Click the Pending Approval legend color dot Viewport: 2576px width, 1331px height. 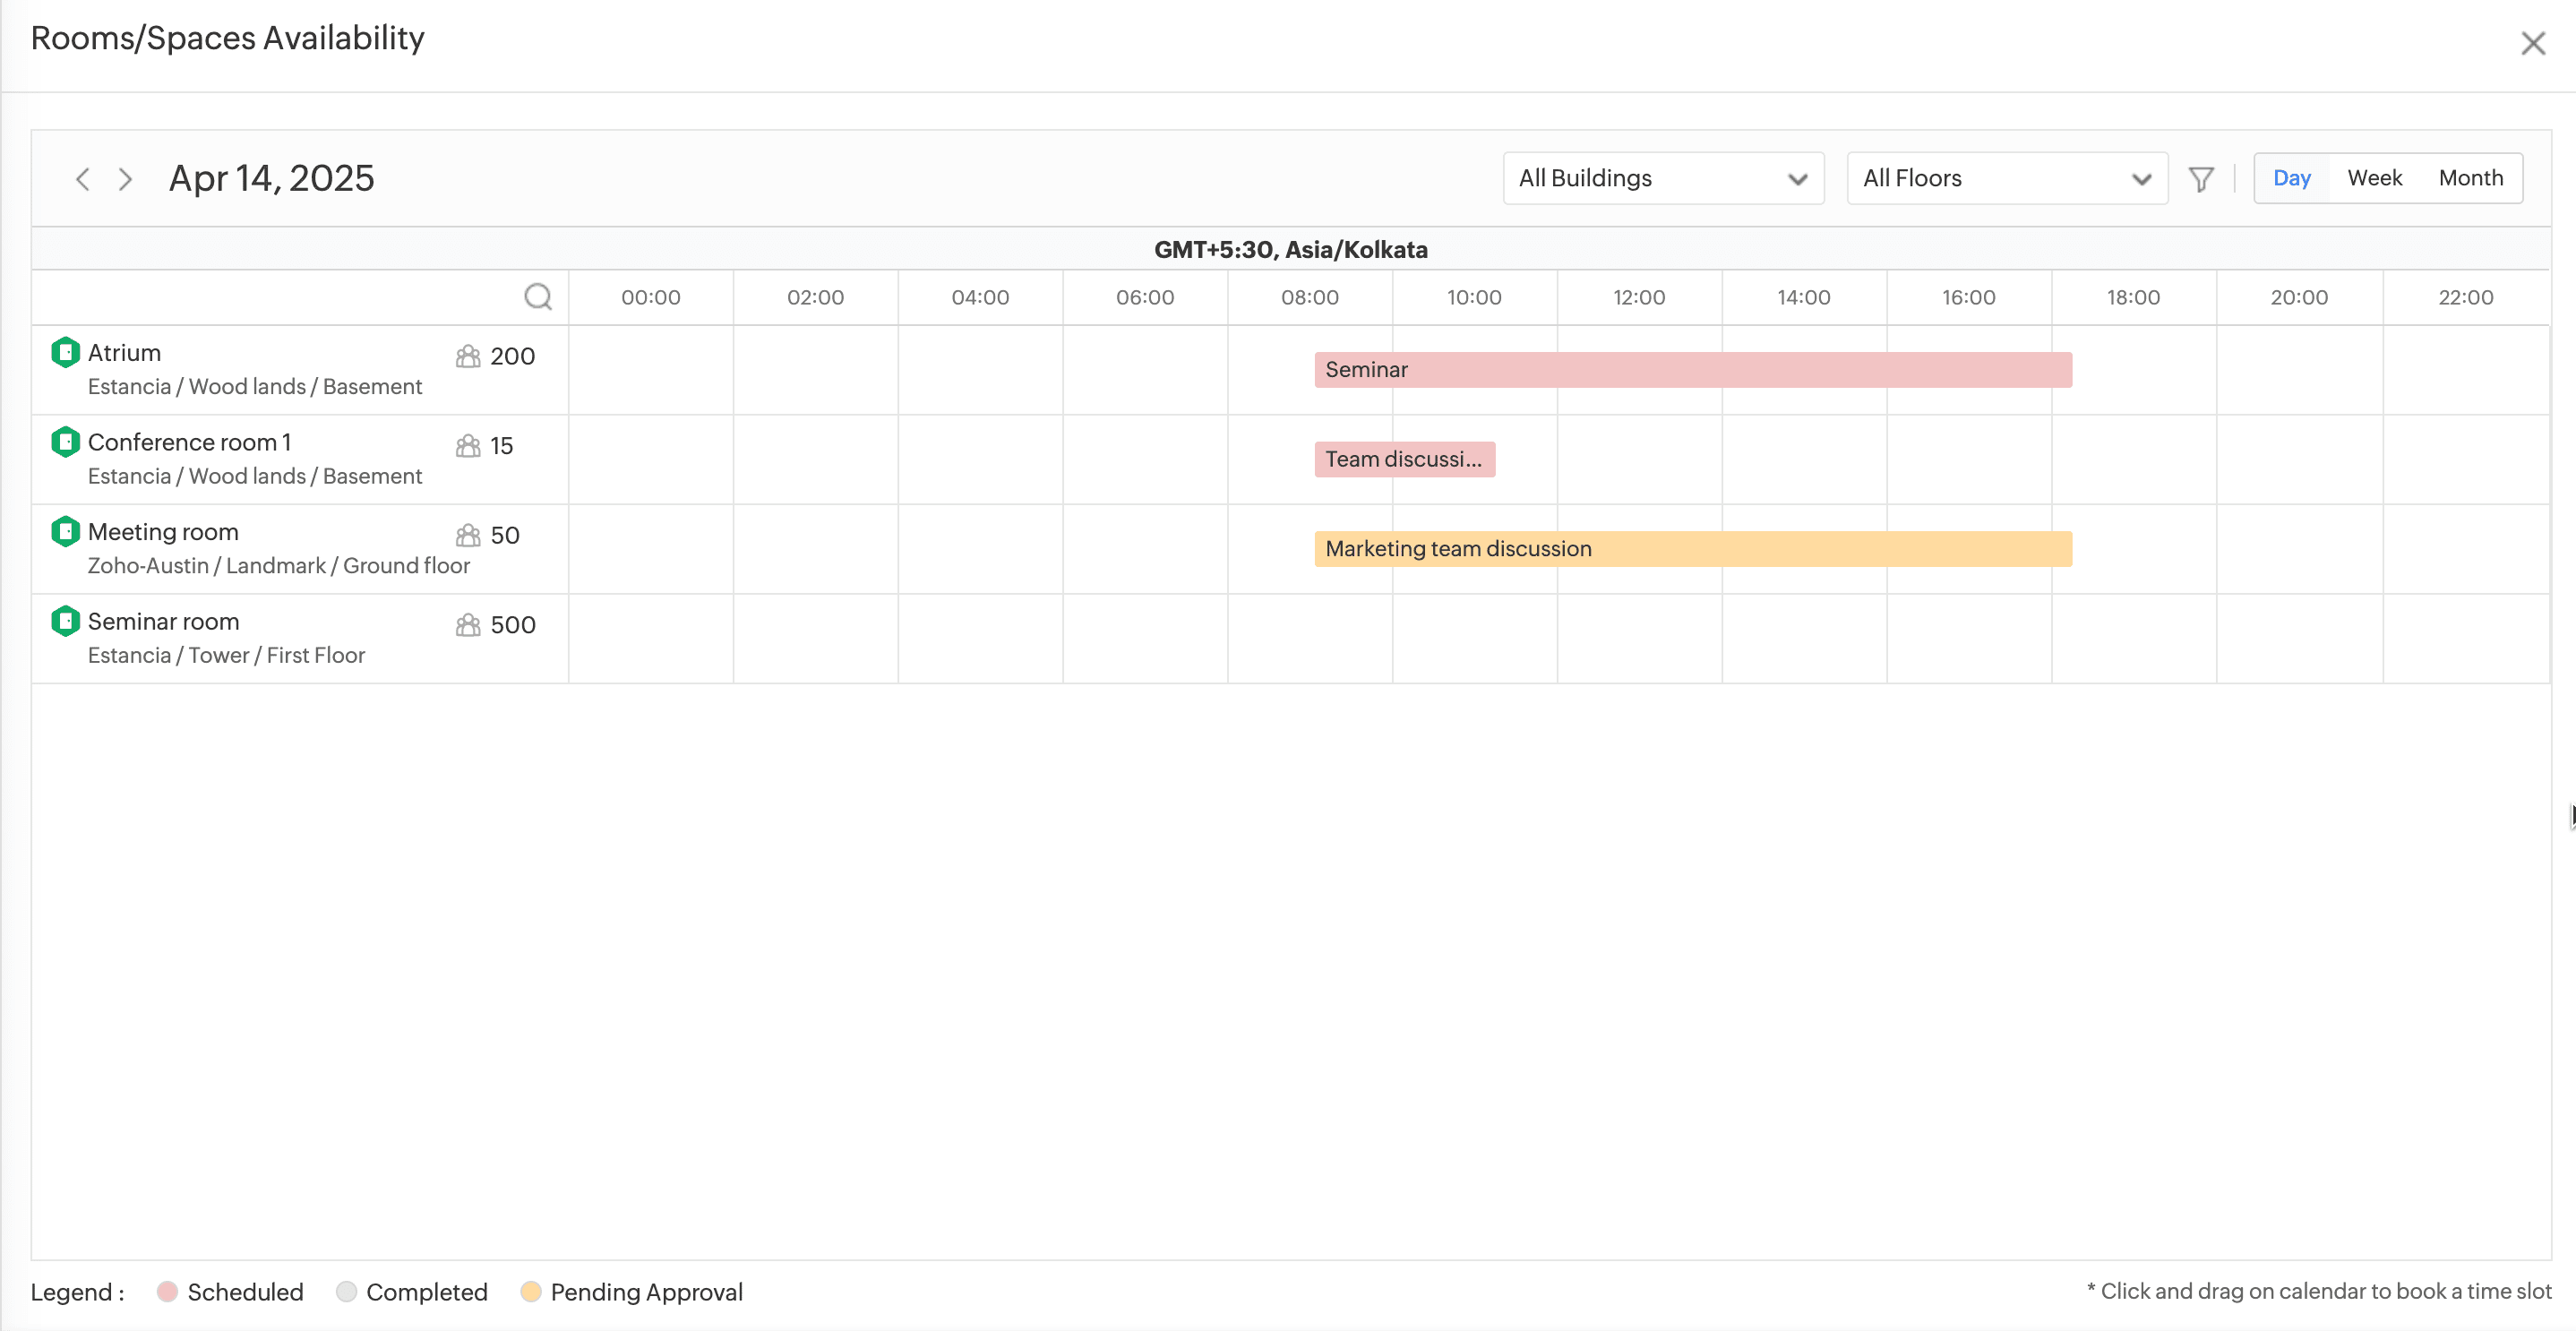[531, 1292]
